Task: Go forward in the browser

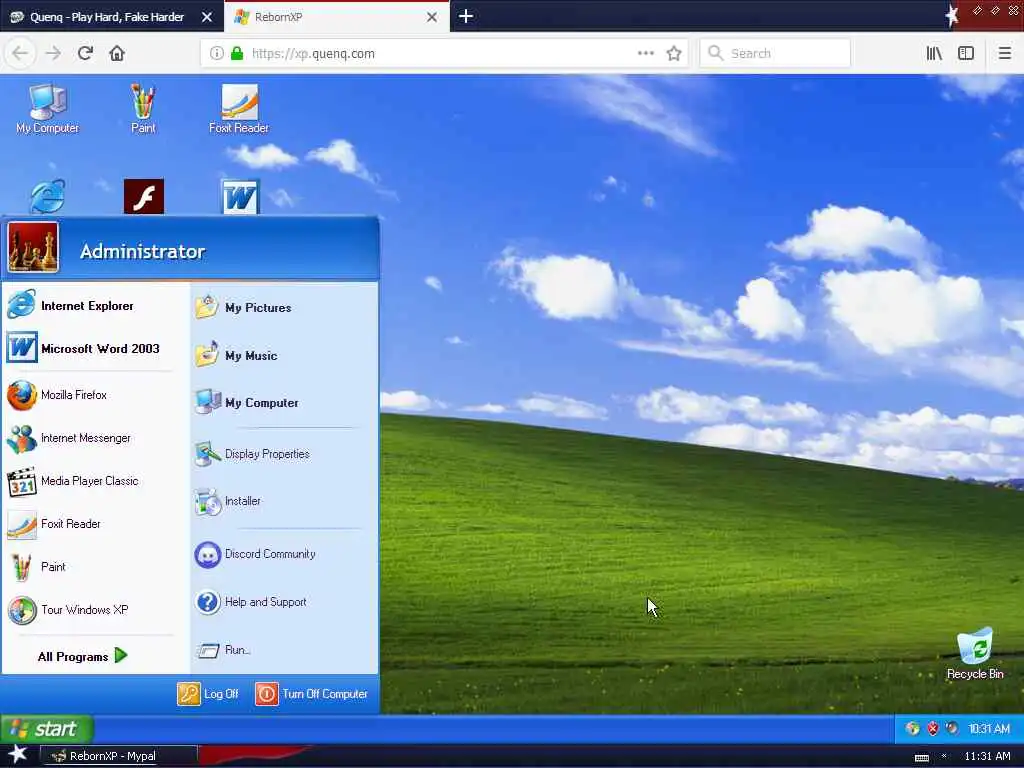Action: (x=53, y=54)
